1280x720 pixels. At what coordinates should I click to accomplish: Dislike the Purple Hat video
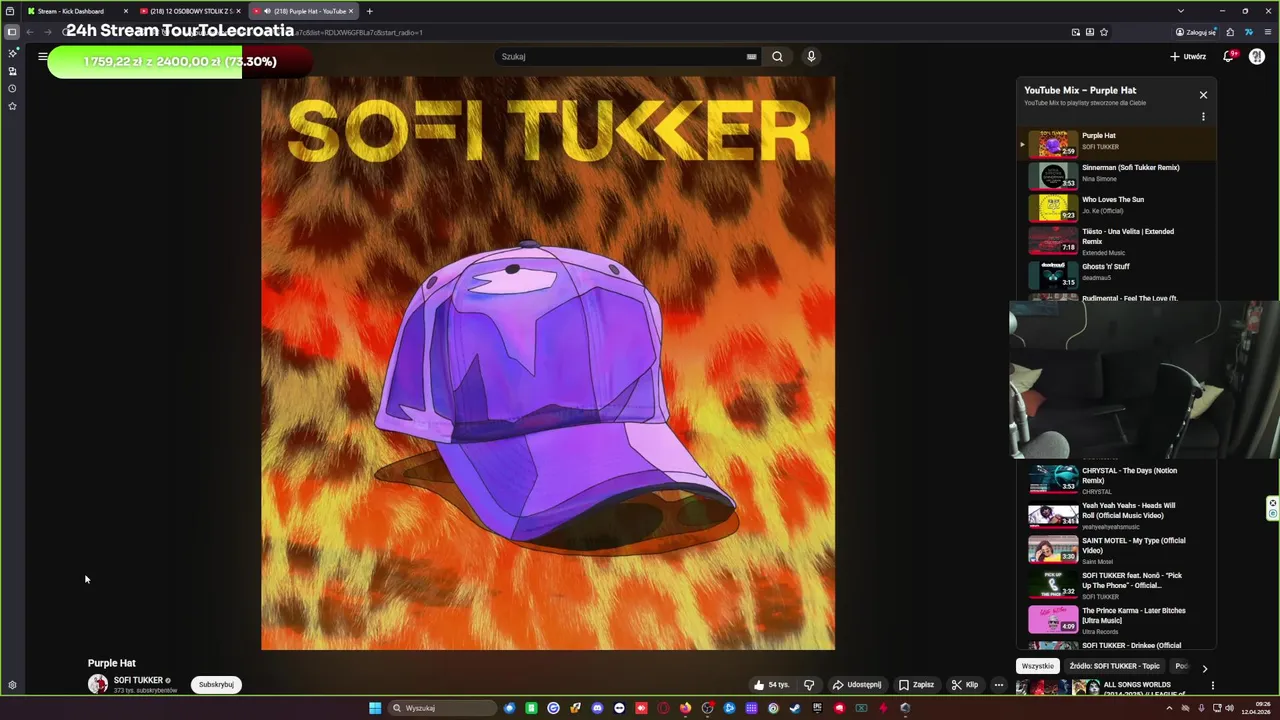809,685
